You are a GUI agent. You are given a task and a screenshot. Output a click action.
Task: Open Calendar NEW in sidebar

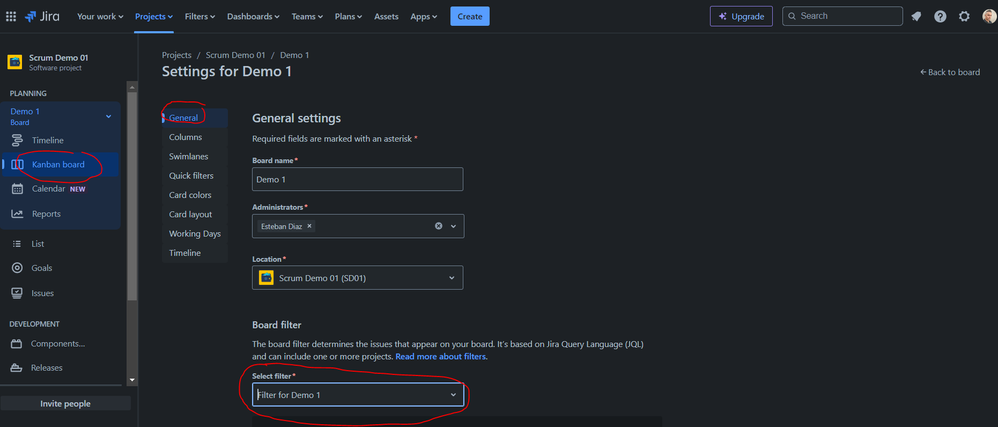pyautogui.click(x=60, y=189)
